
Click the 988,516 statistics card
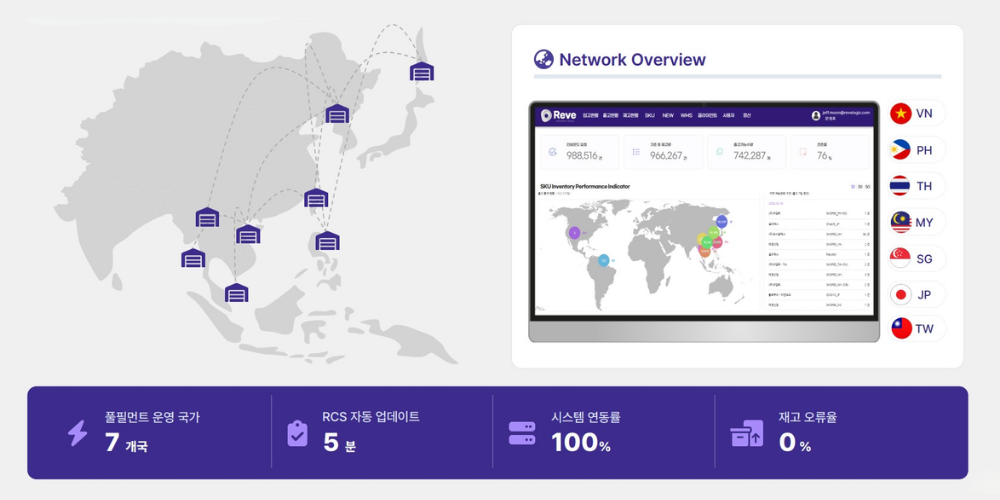[580, 152]
